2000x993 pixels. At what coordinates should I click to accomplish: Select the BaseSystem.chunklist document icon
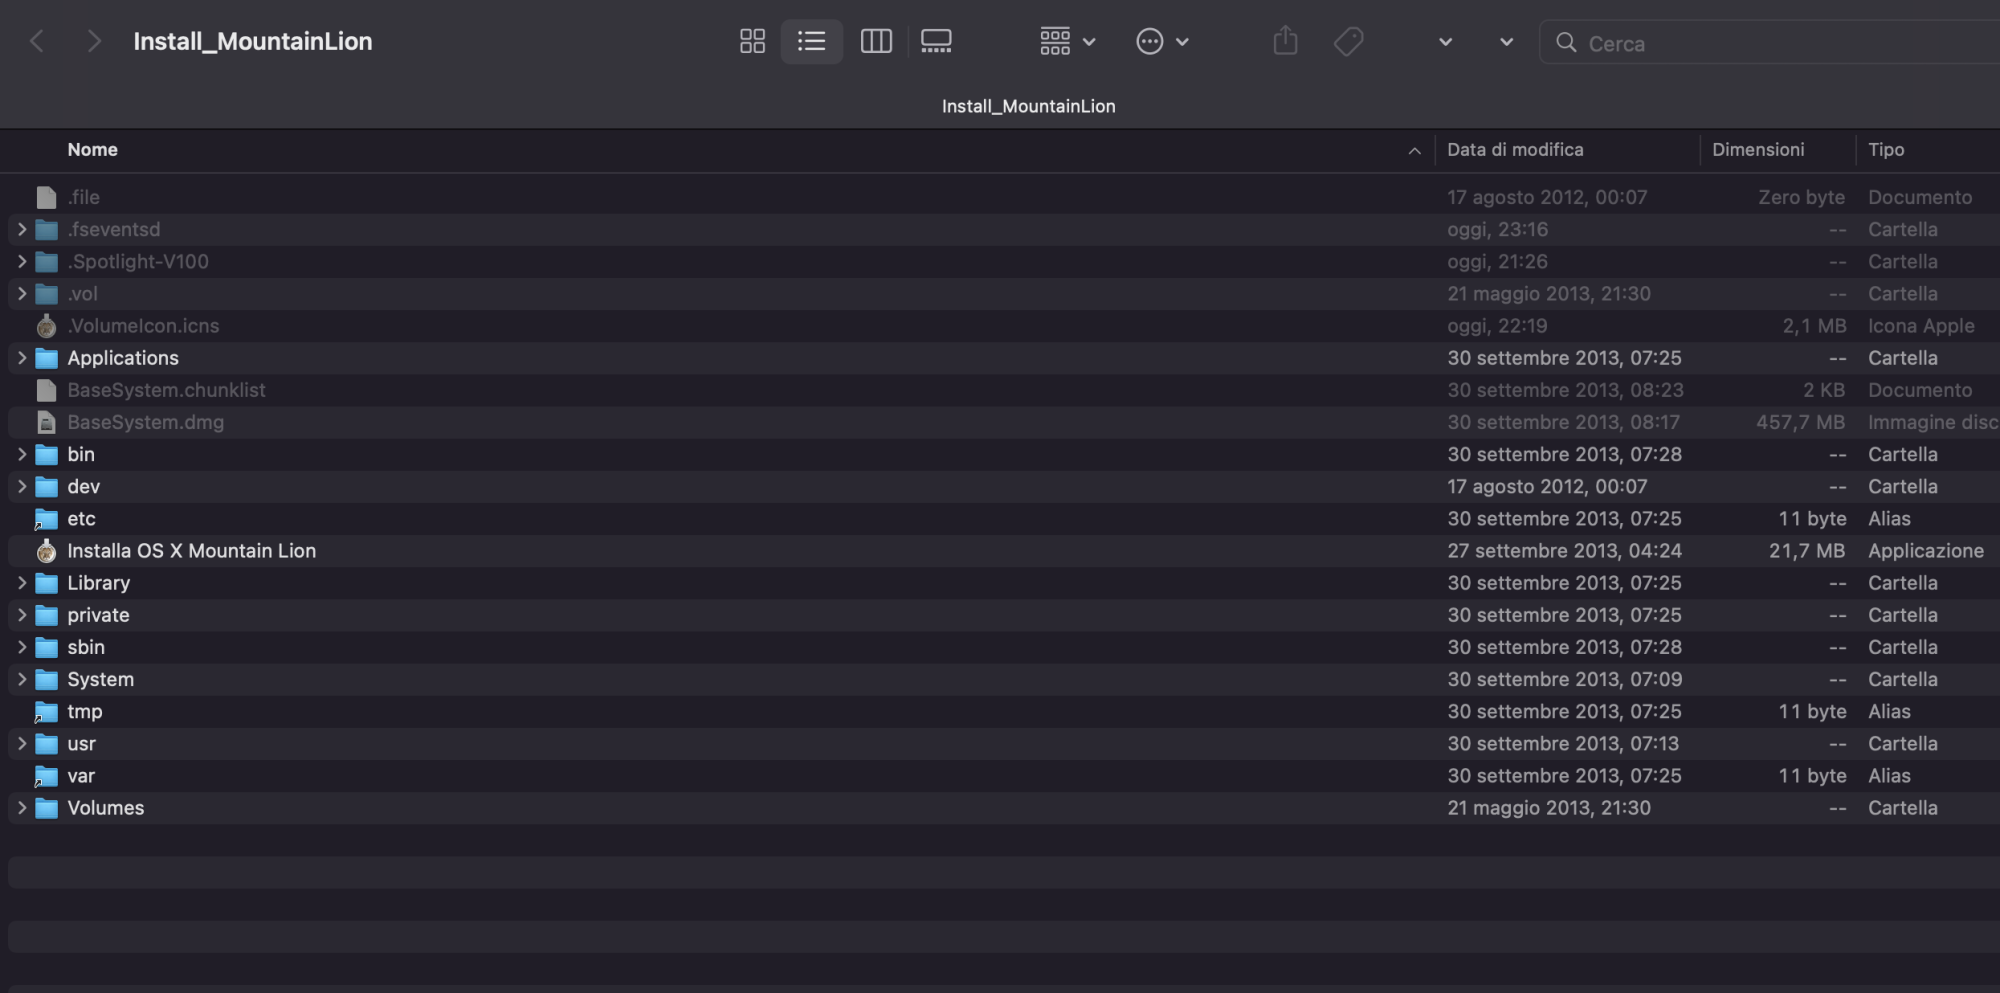coord(46,391)
